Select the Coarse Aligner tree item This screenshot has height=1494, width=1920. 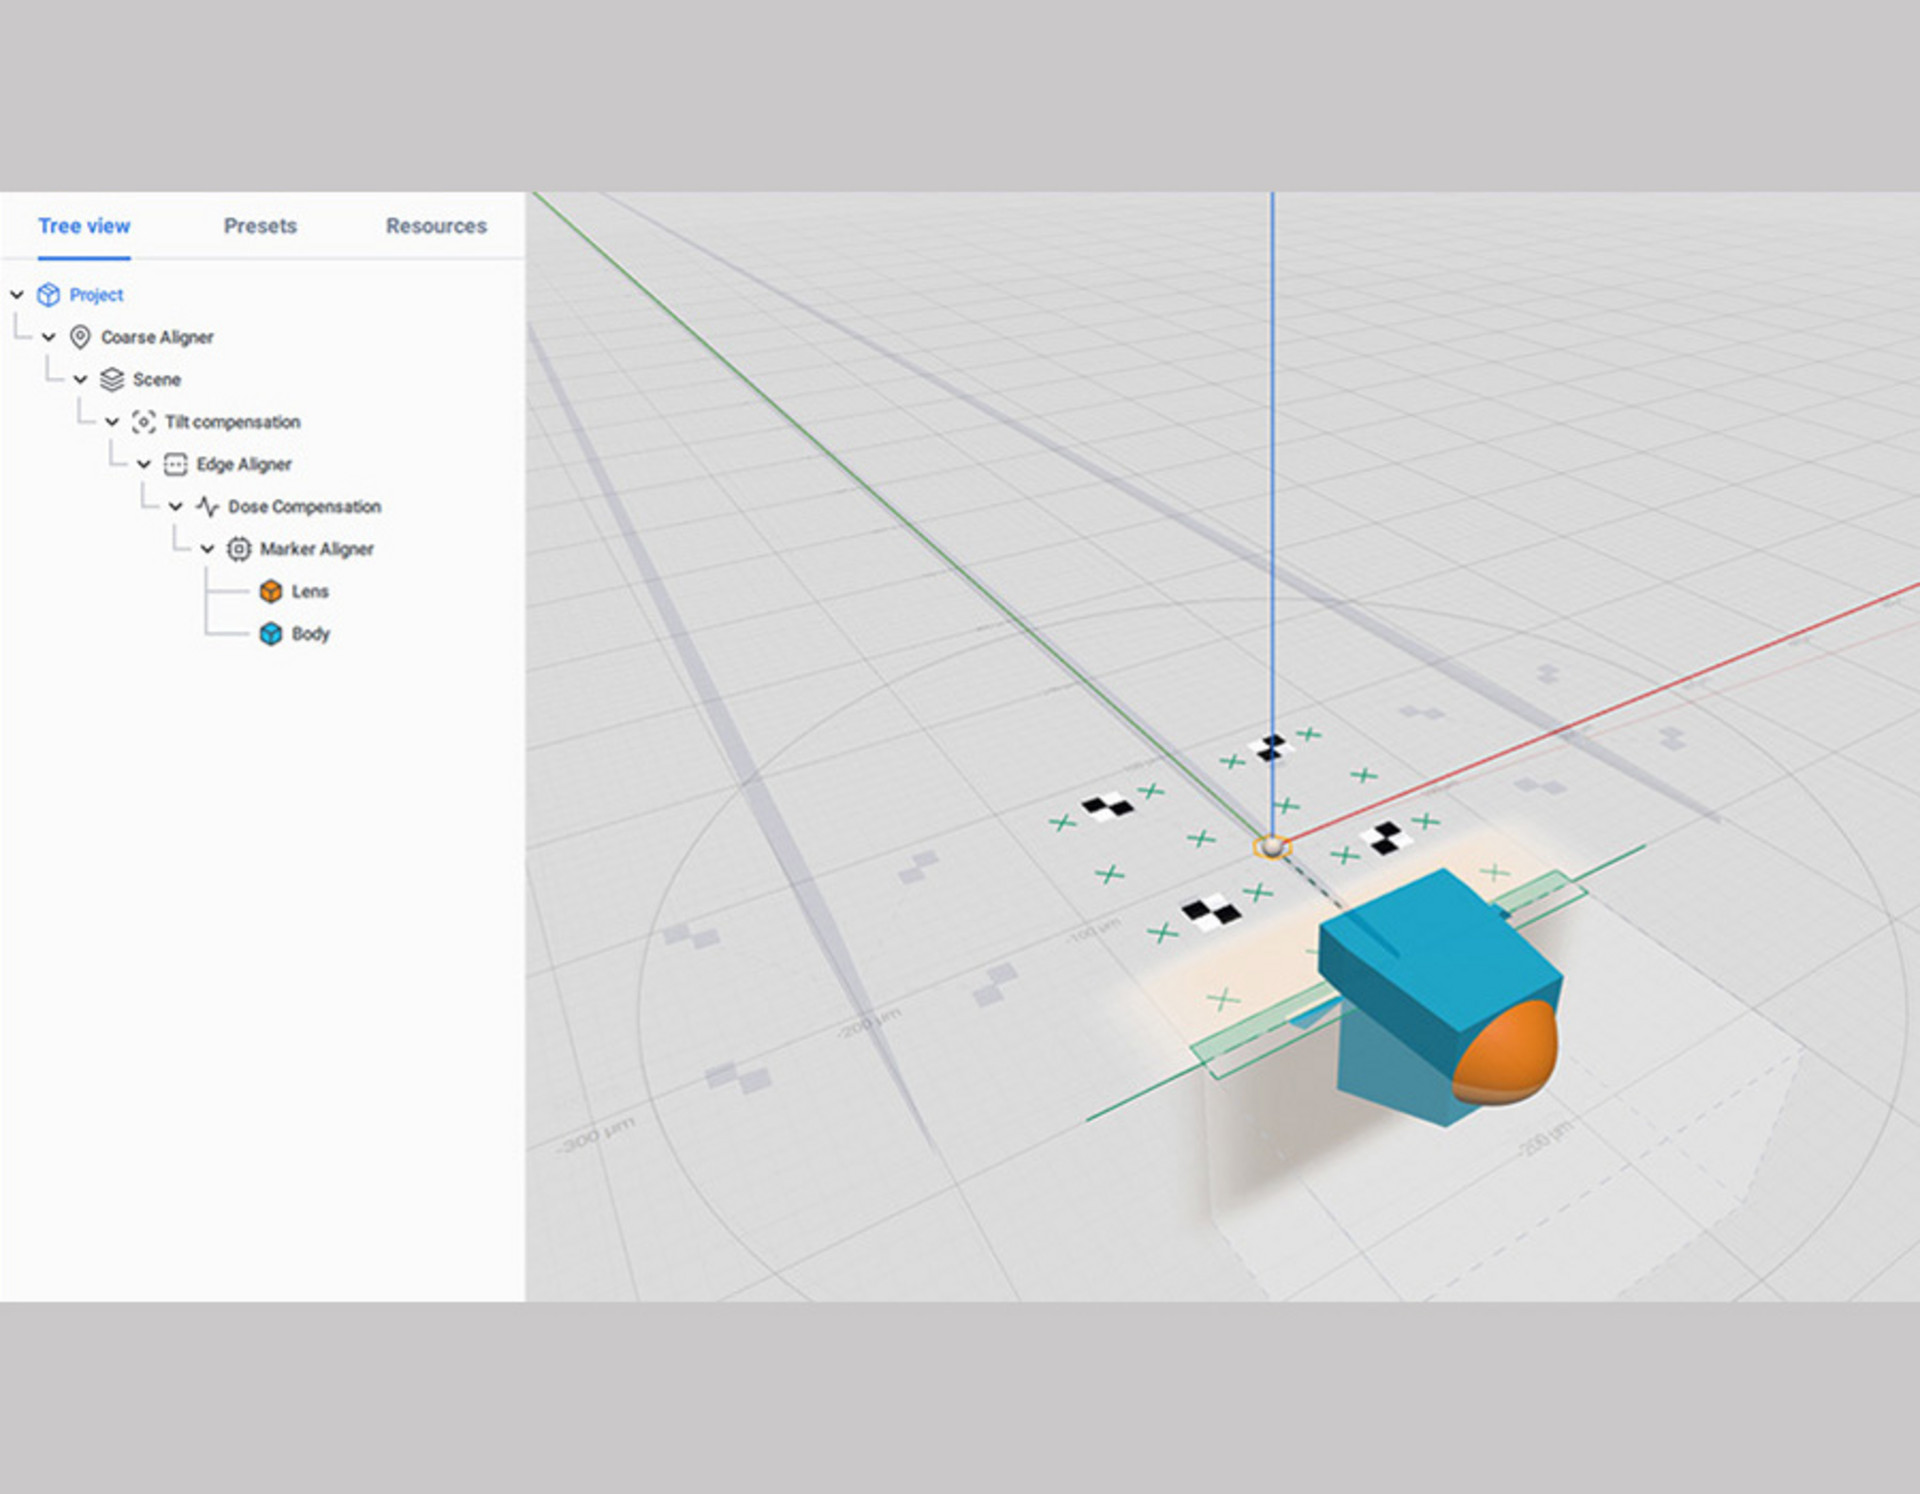pyautogui.click(x=157, y=337)
